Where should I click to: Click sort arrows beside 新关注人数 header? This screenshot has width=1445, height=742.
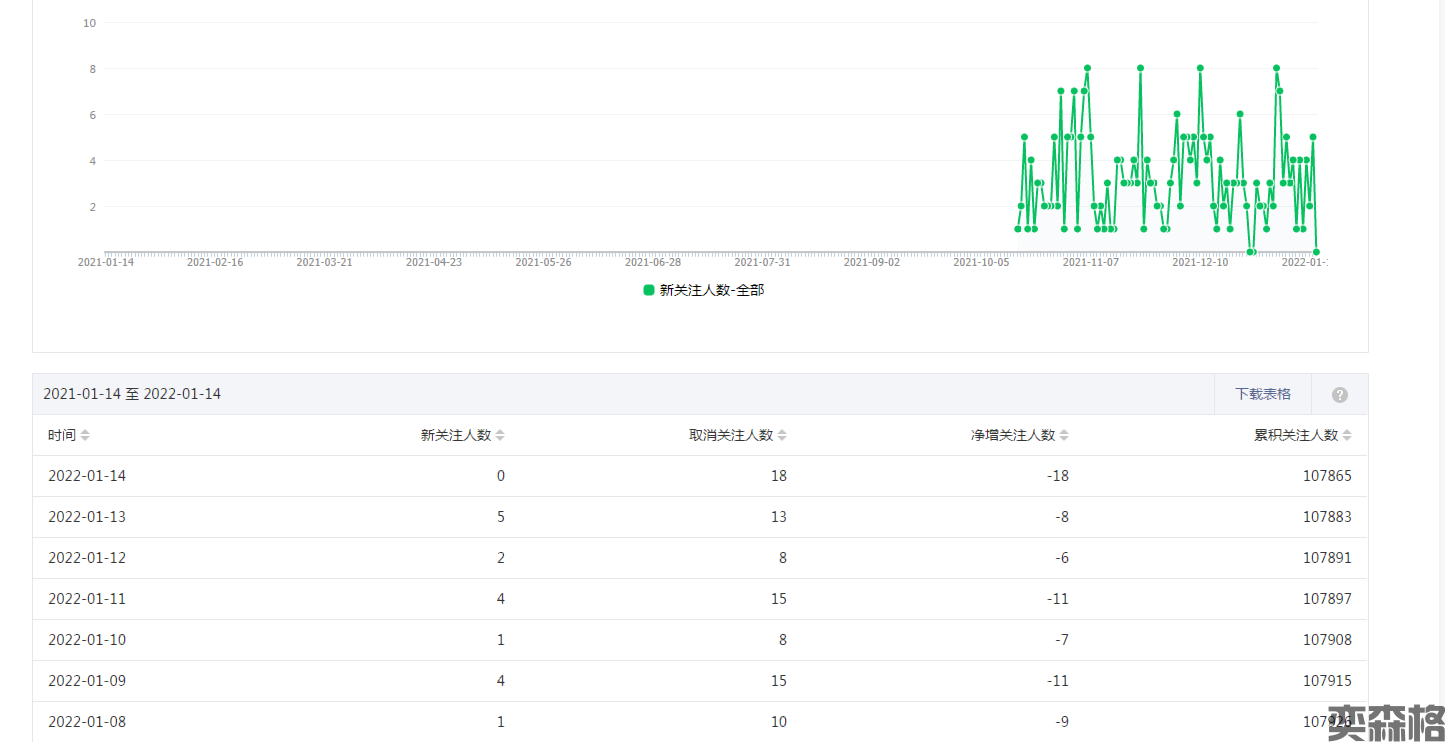click(500, 435)
